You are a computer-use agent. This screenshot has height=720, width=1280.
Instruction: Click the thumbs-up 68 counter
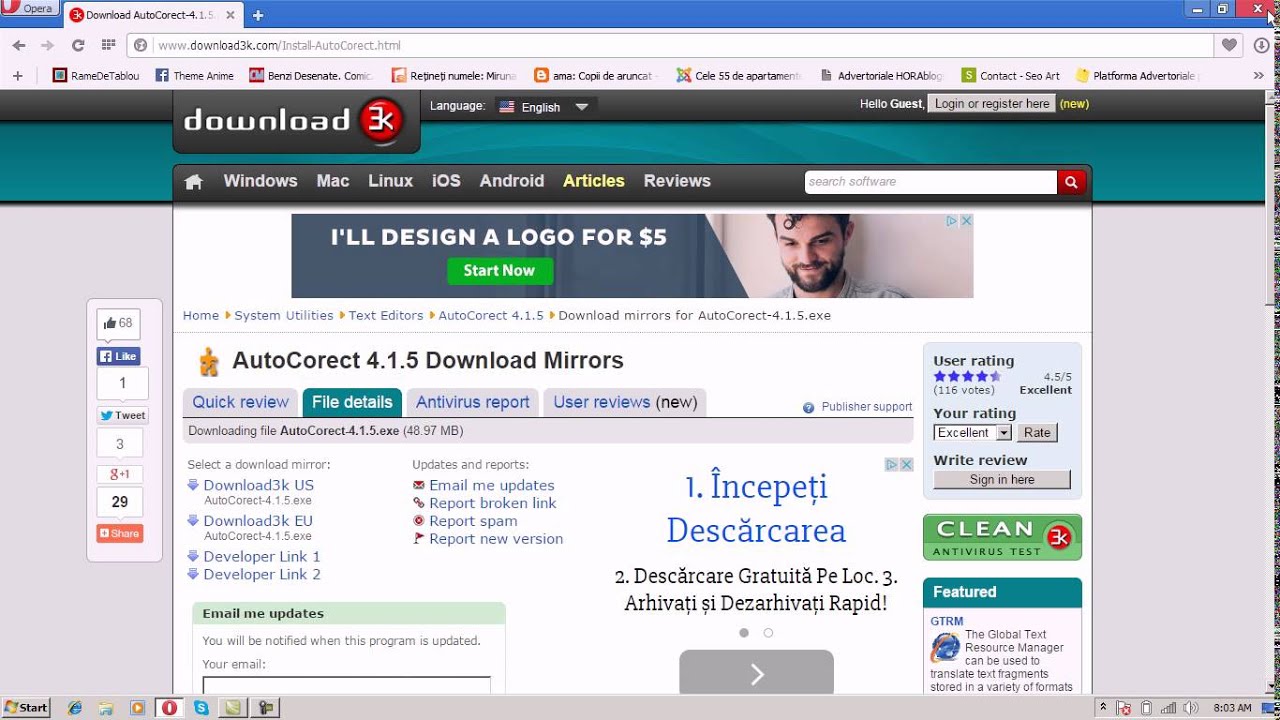(118, 323)
